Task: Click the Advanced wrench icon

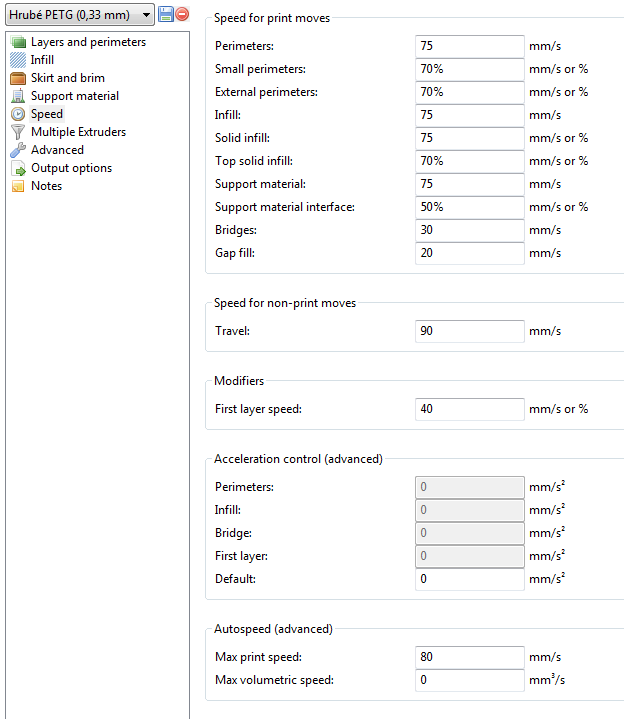Action: 18,150
